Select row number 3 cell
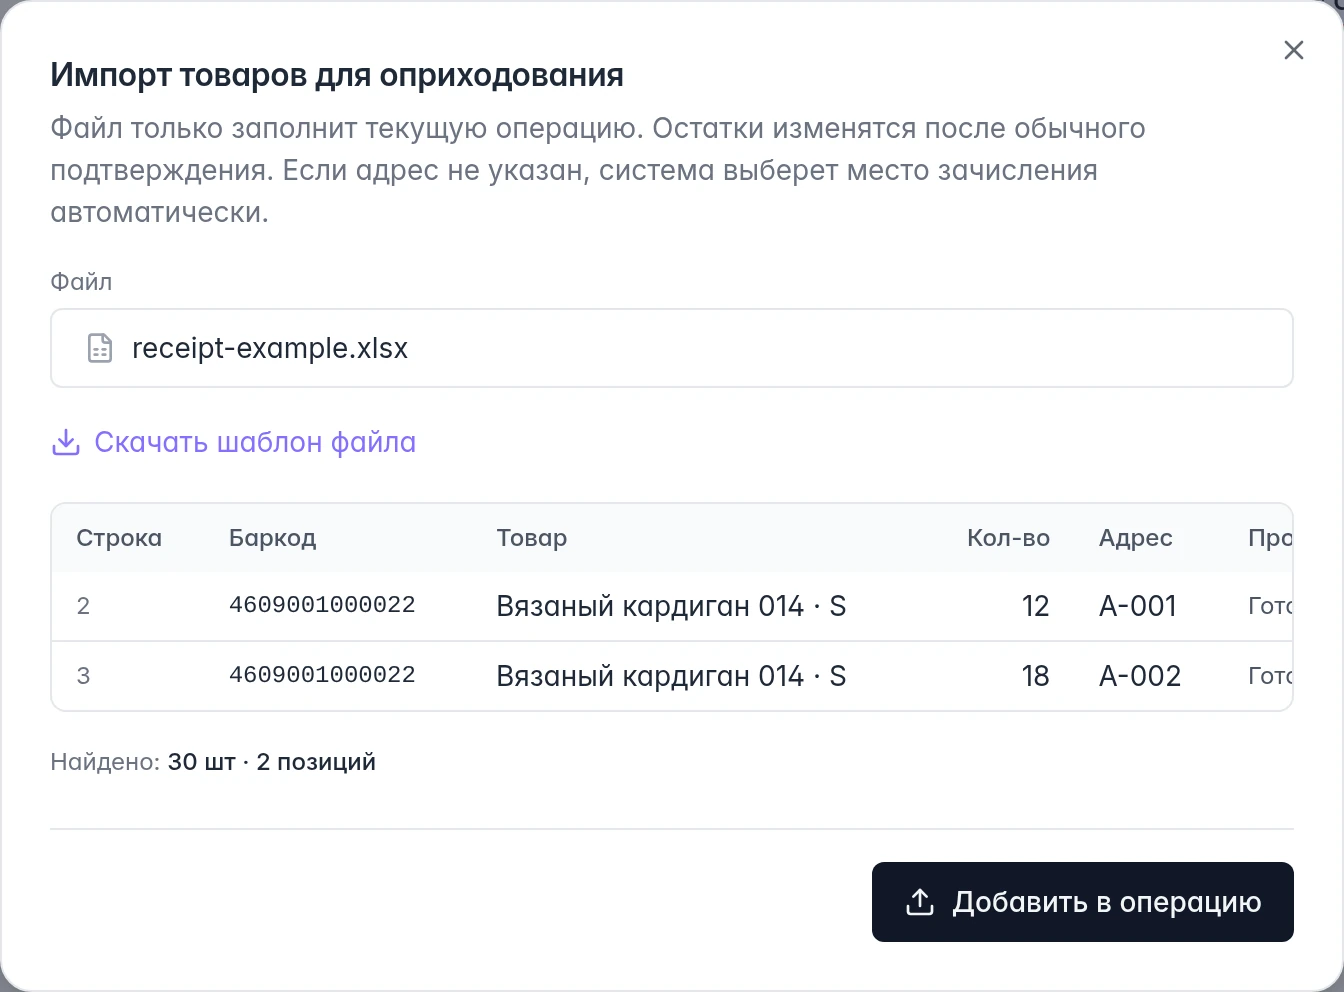The height and width of the screenshot is (992, 1344). (83, 676)
